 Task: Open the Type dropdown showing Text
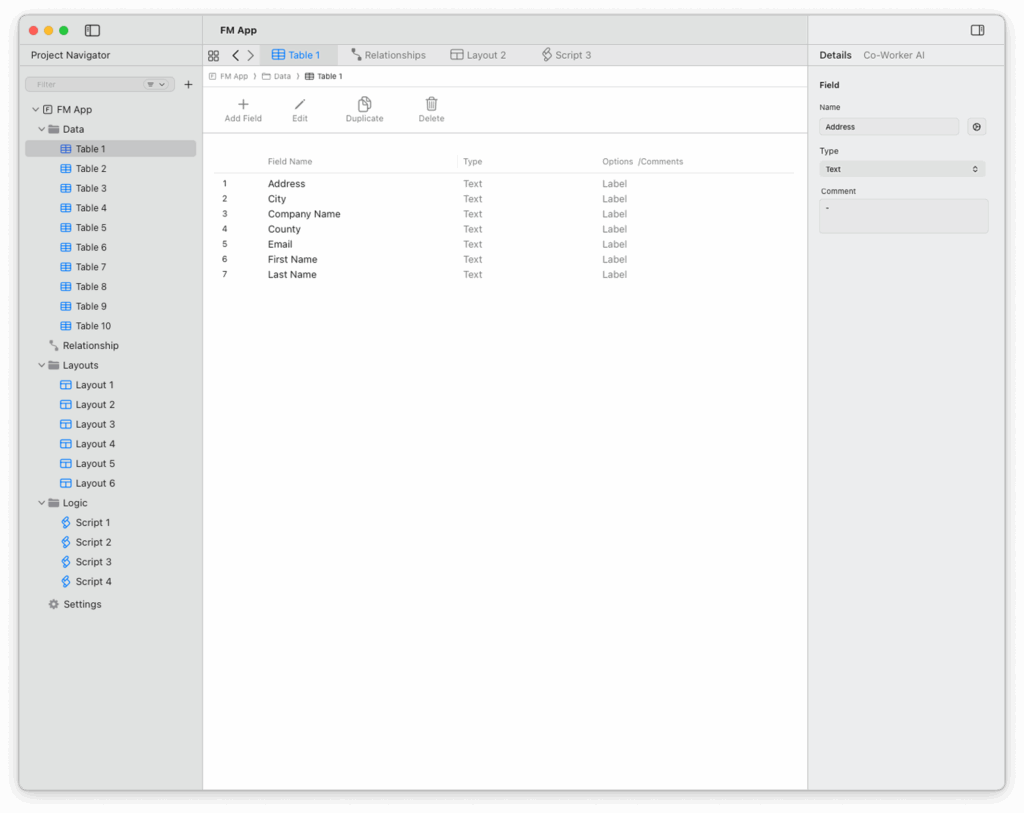[902, 169]
